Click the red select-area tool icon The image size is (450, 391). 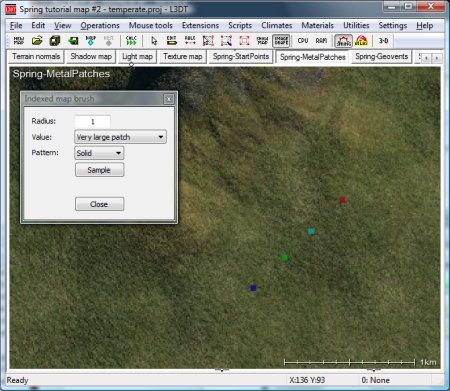pyautogui.click(x=208, y=41)
